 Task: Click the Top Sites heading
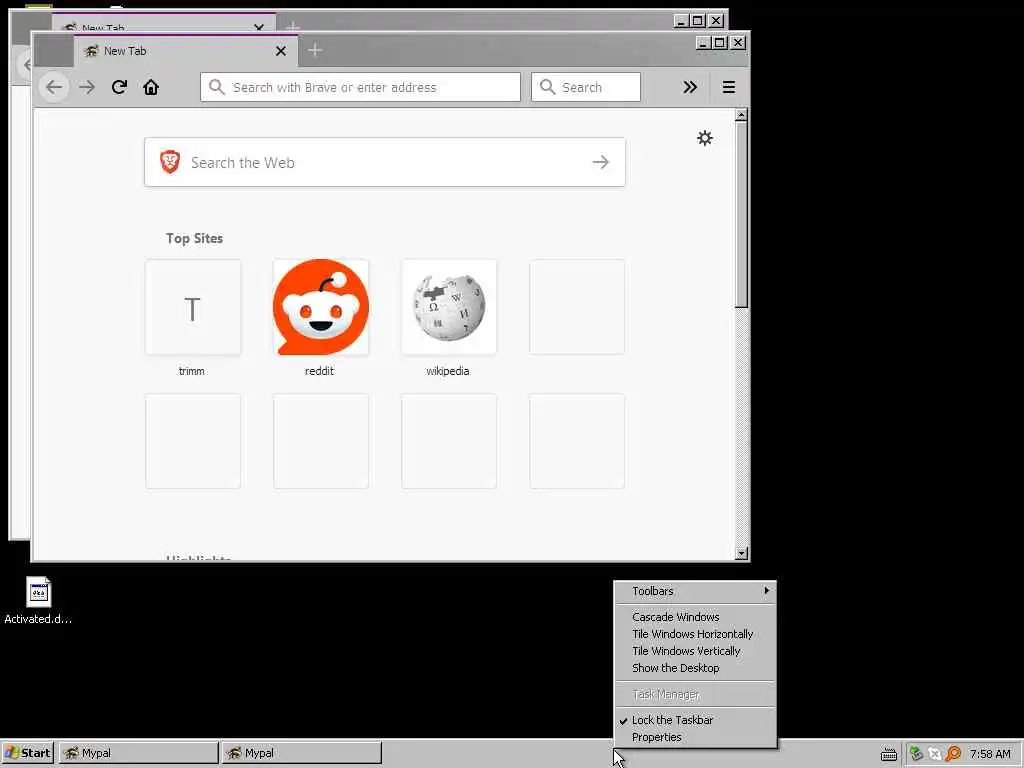click(194, 238)
